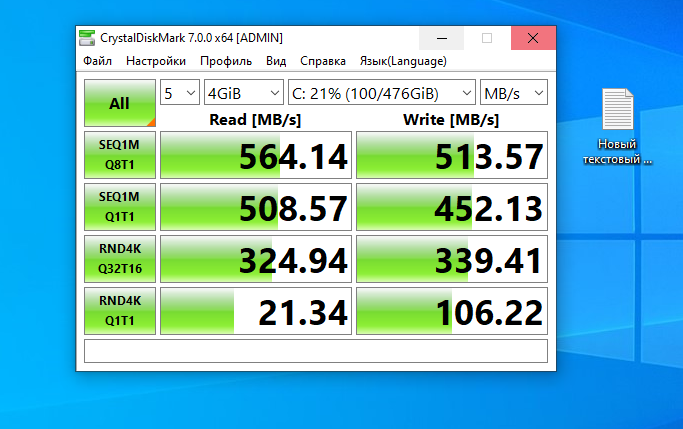This screenshot has height=429, width=683.
Task: Start the RND4K Q32T16 test
Action: click(x=120, y=259)
